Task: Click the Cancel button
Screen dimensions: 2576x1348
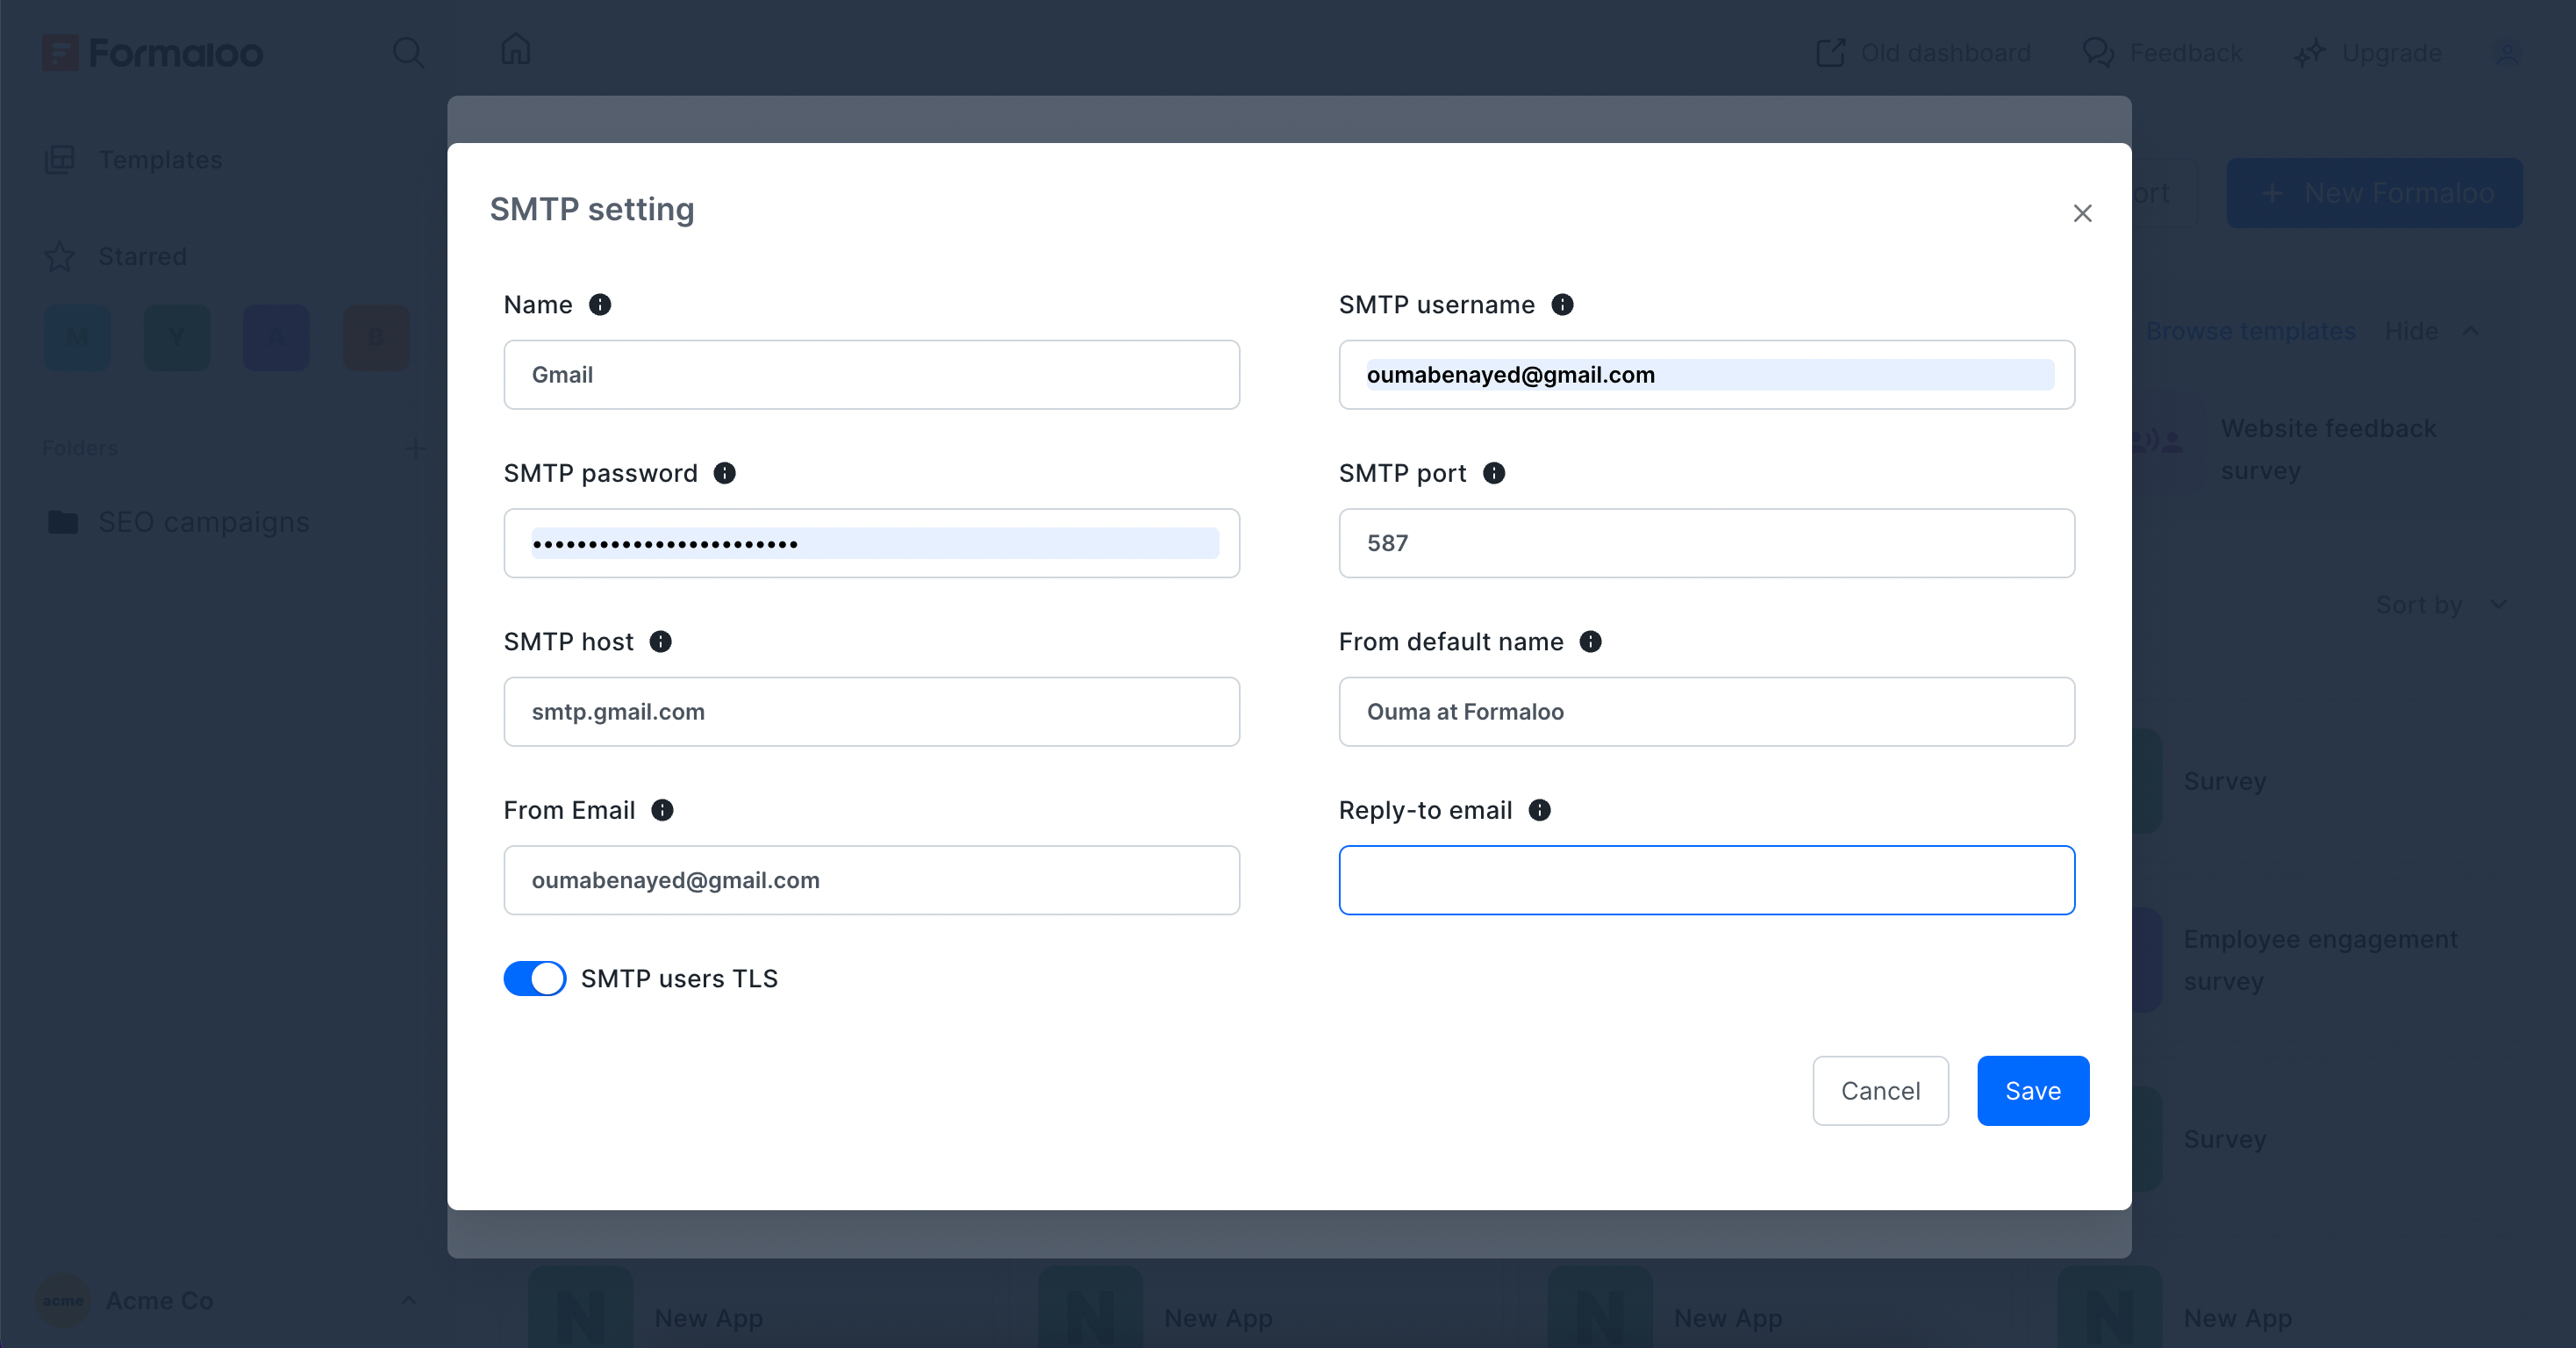Action: point(1880,1091)
